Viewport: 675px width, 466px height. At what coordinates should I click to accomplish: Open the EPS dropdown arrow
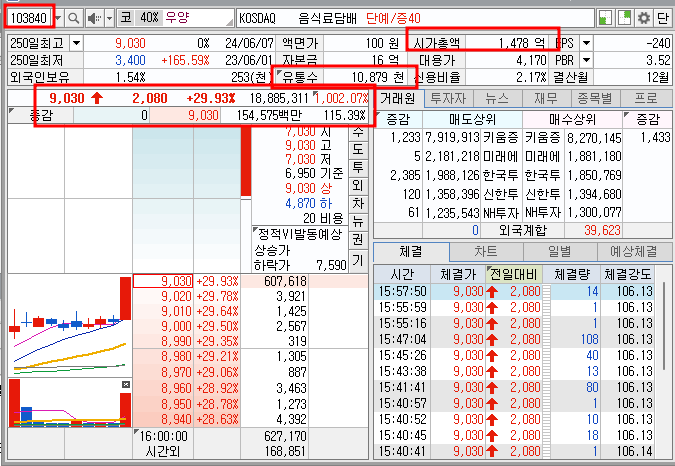click(x=586, y=43)
